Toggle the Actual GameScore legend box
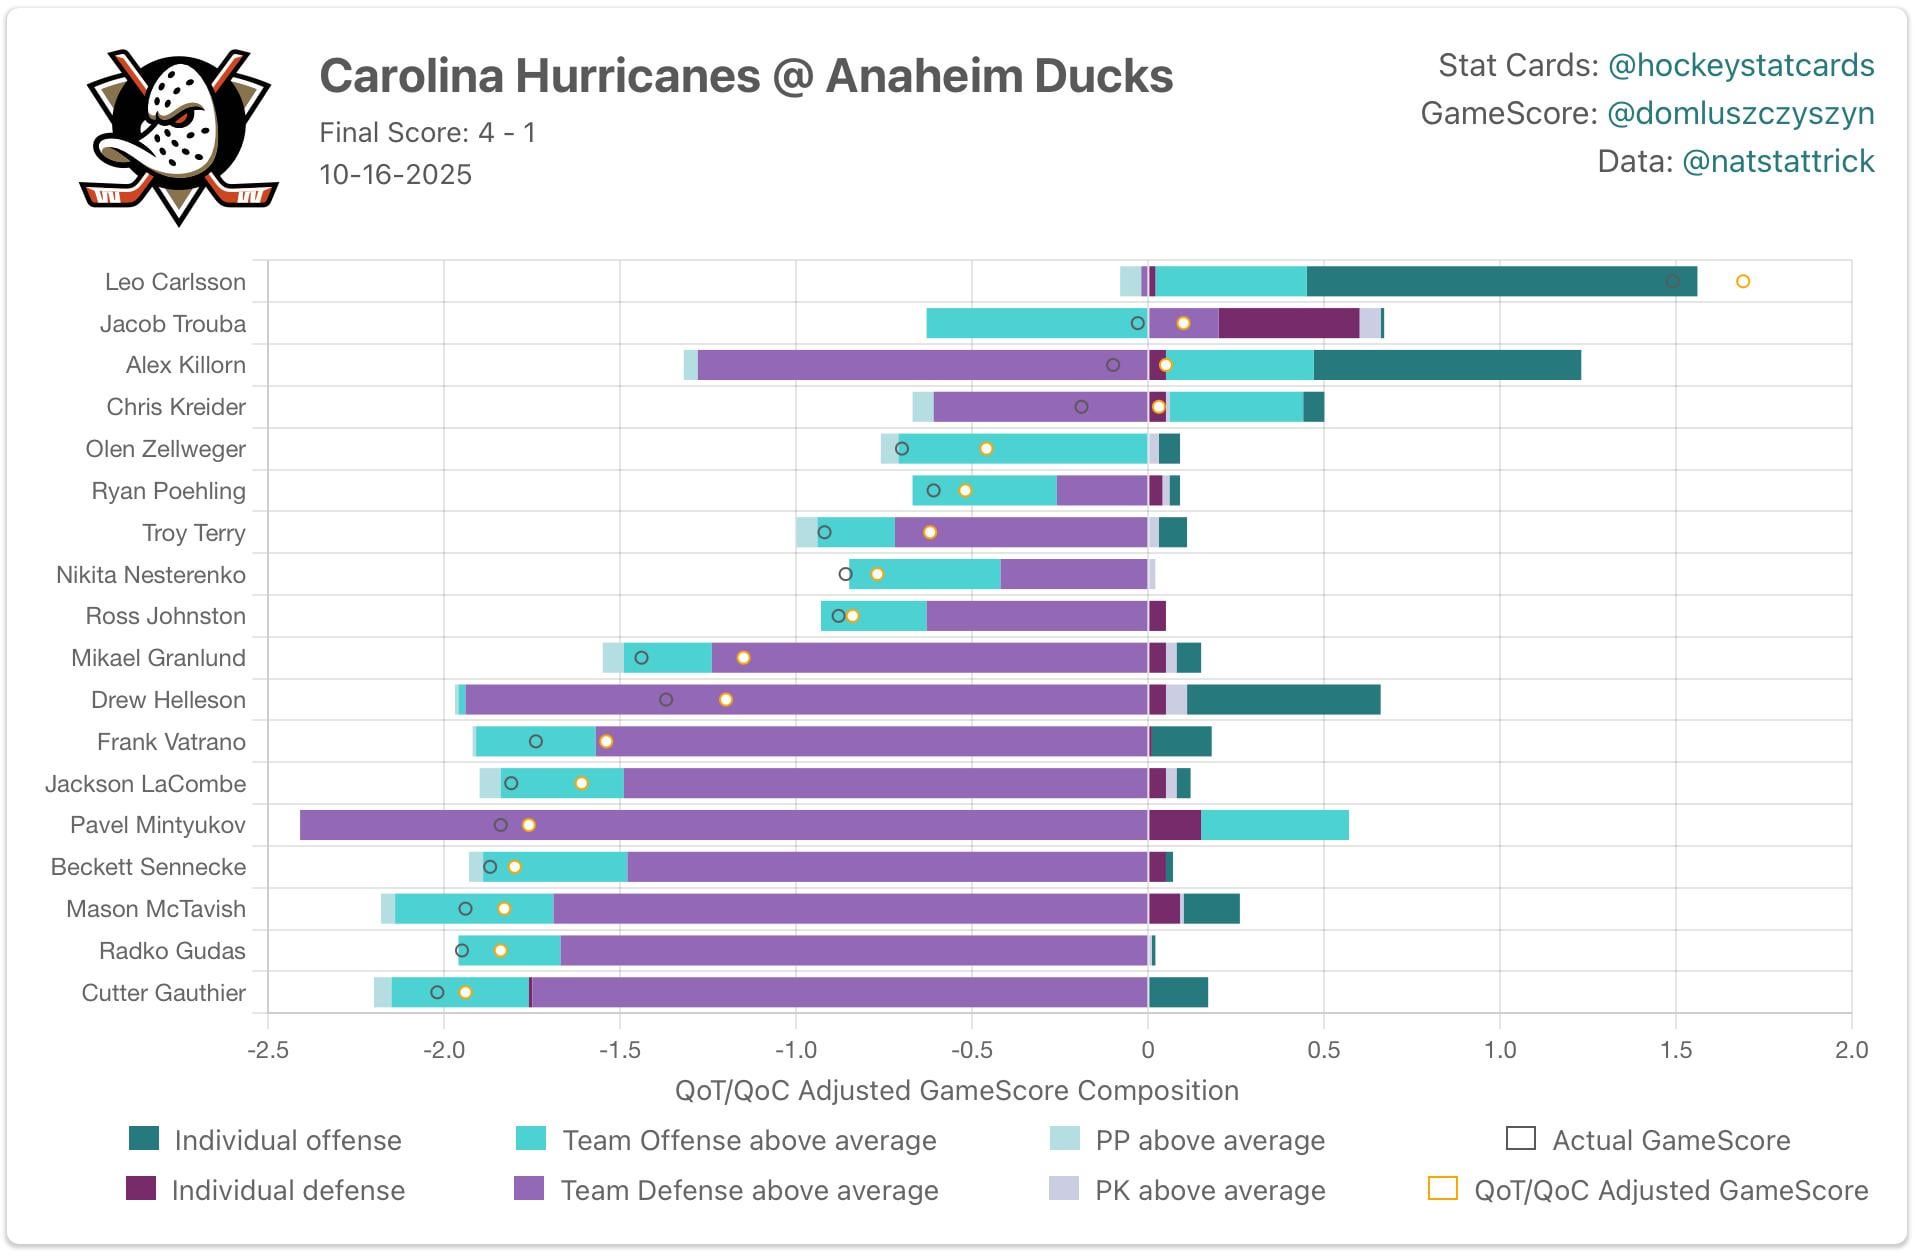 1520,1139
